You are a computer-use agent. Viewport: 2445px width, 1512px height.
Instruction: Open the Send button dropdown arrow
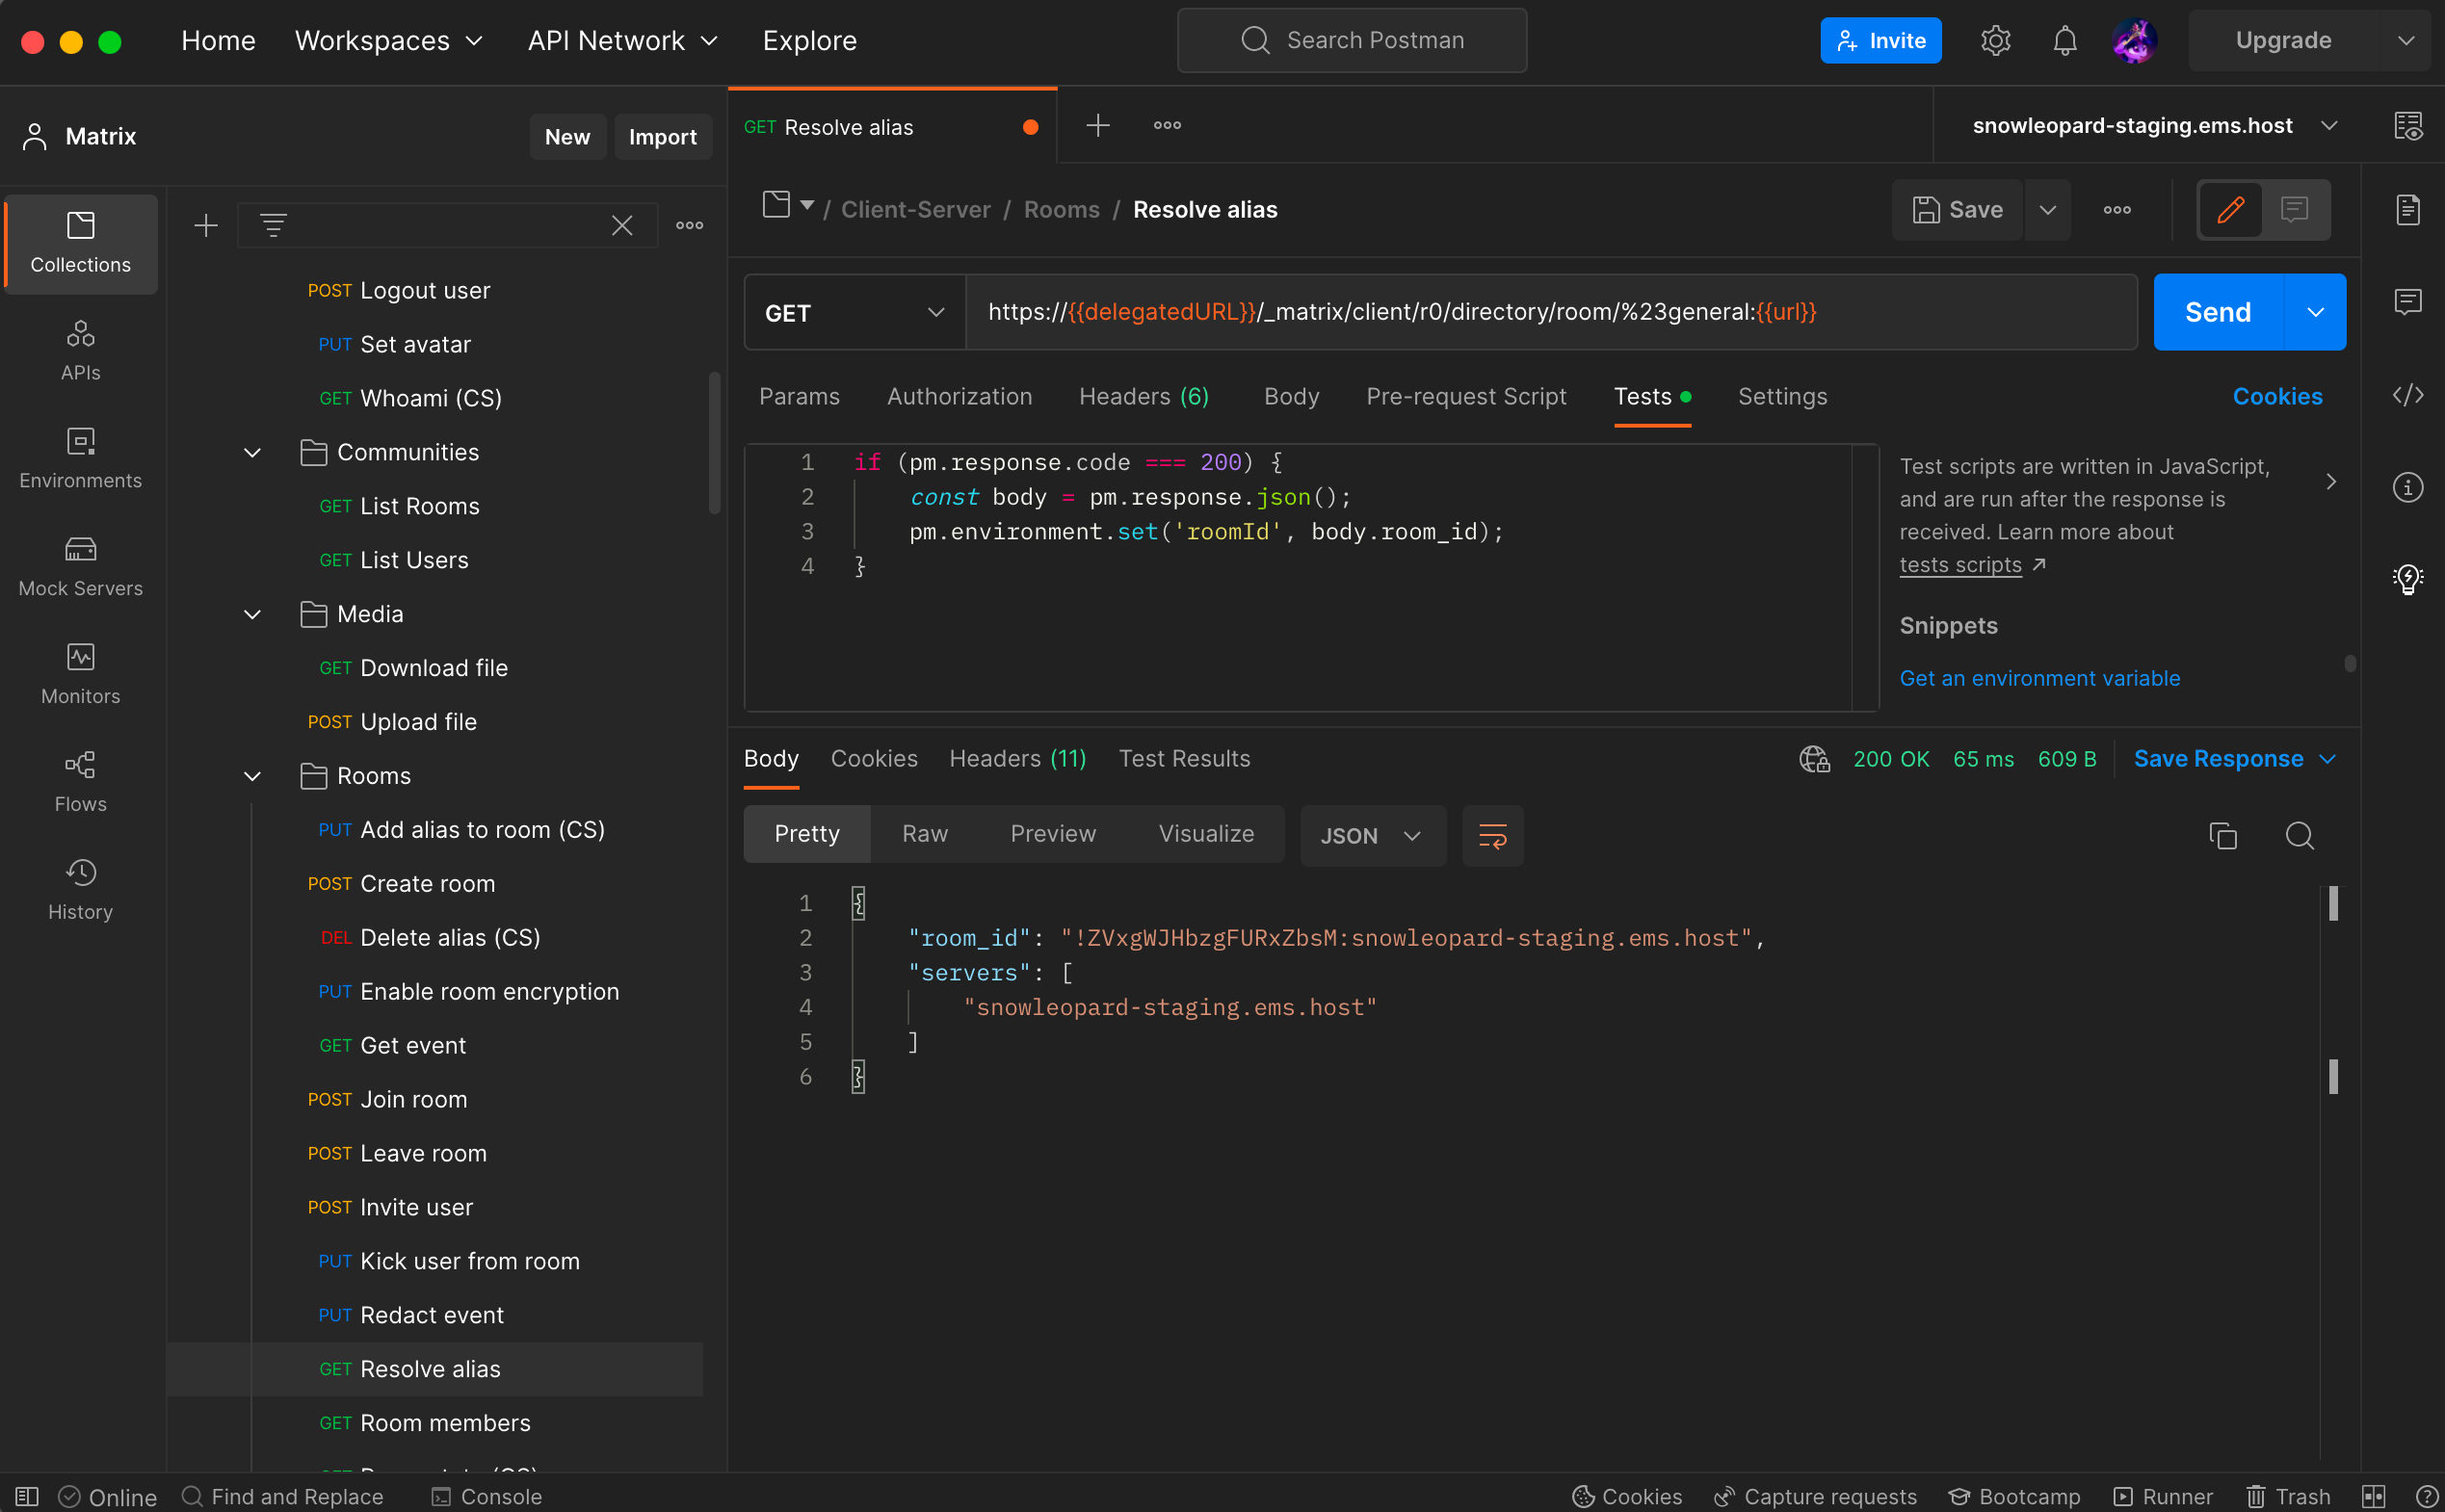point(2315,312)
